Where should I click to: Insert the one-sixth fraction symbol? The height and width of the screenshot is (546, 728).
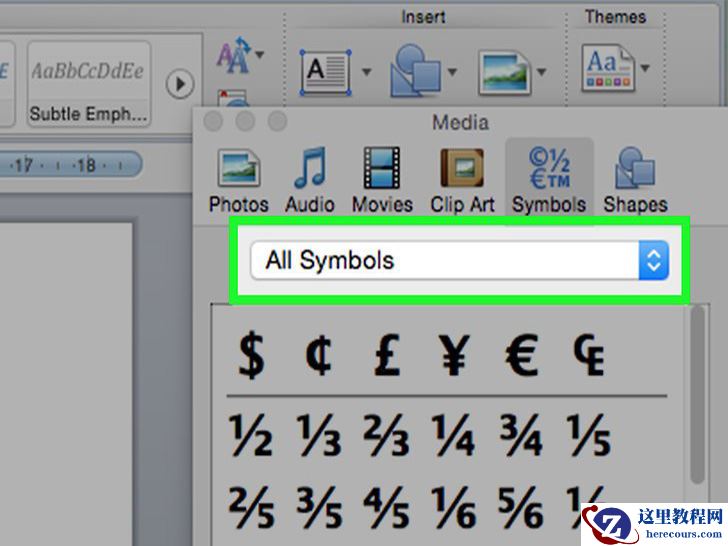[x=454, y=507]
